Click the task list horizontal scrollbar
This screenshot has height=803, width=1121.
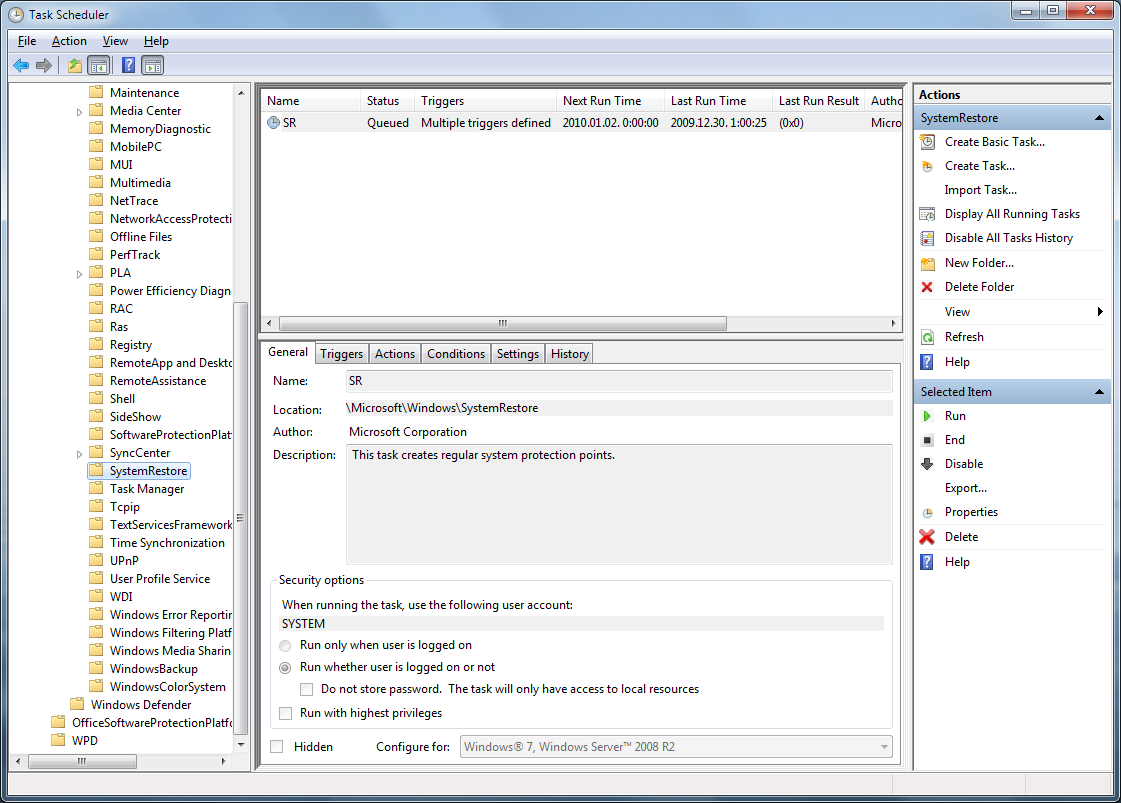pos(502,324)
